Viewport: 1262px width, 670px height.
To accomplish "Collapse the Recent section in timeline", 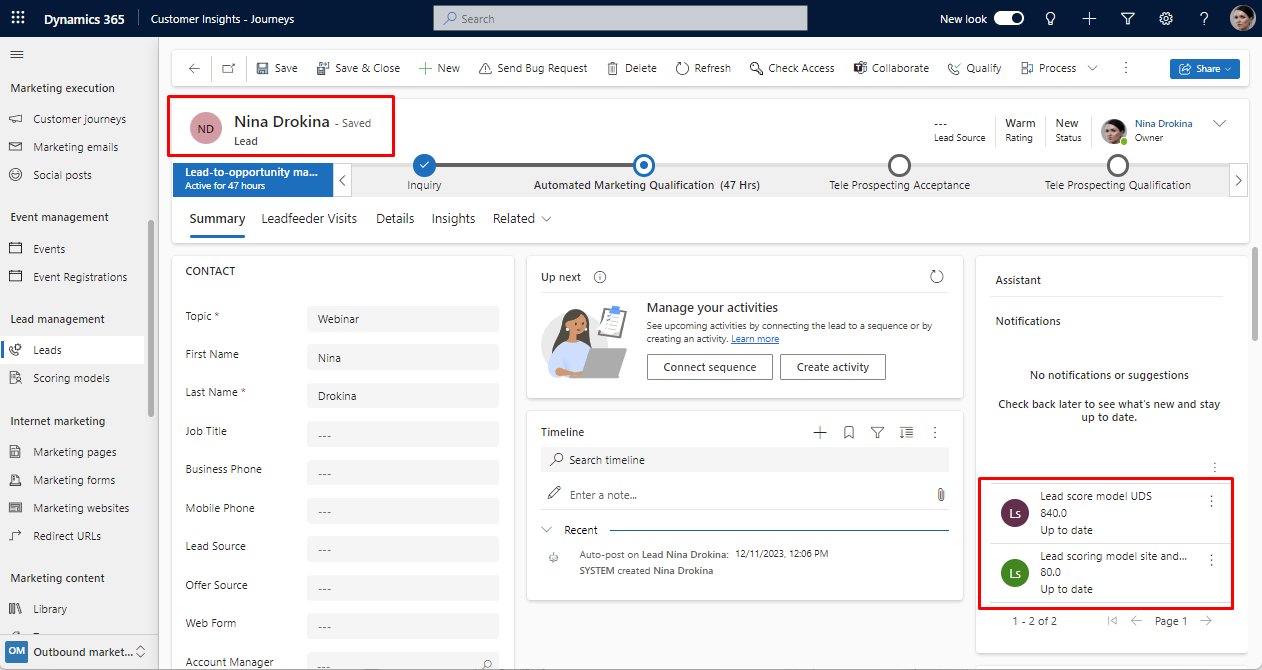I will pos(547,530).
